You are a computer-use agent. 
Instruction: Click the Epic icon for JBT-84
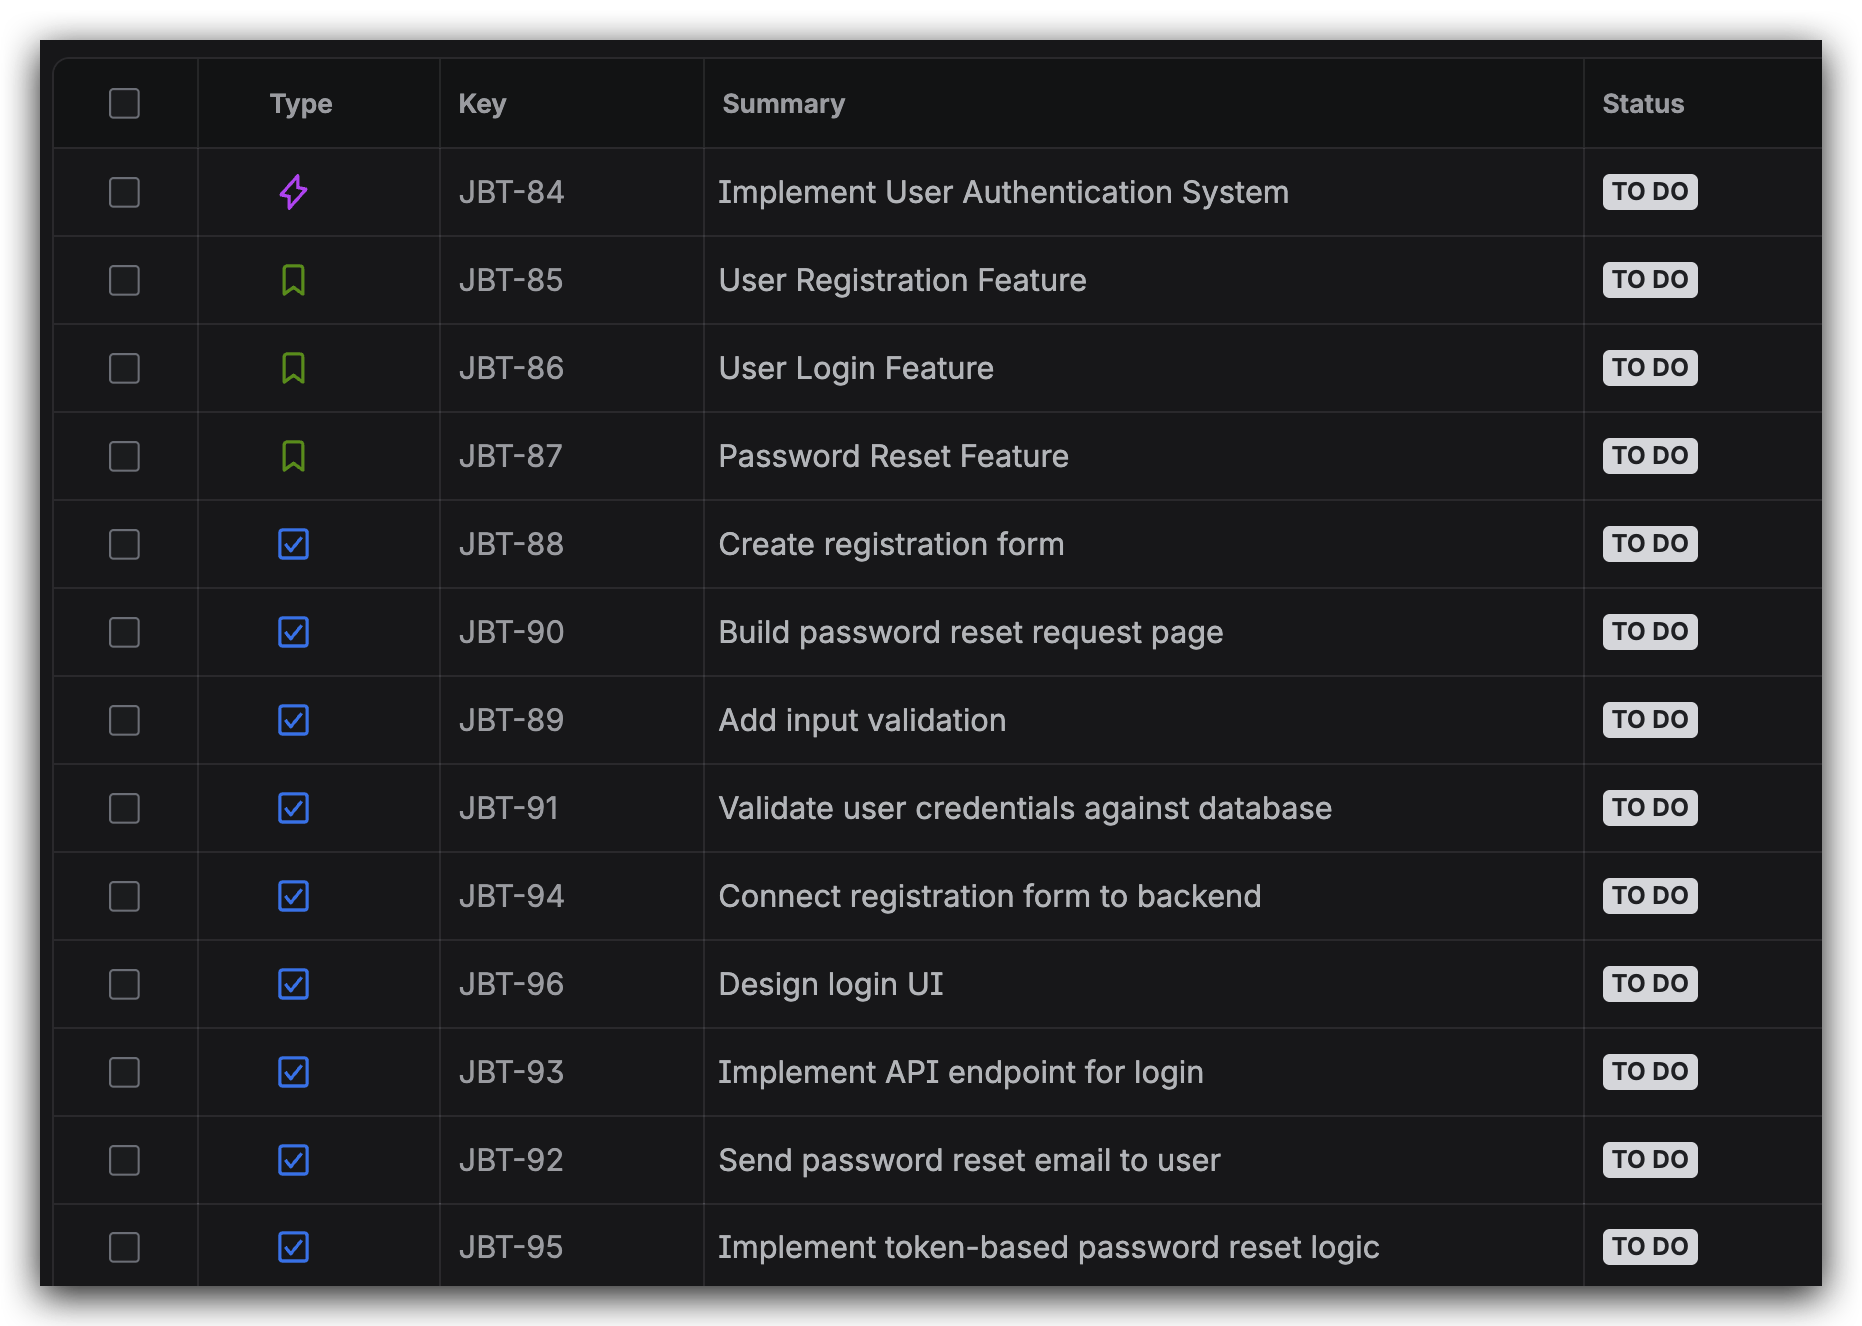point(293,192)
